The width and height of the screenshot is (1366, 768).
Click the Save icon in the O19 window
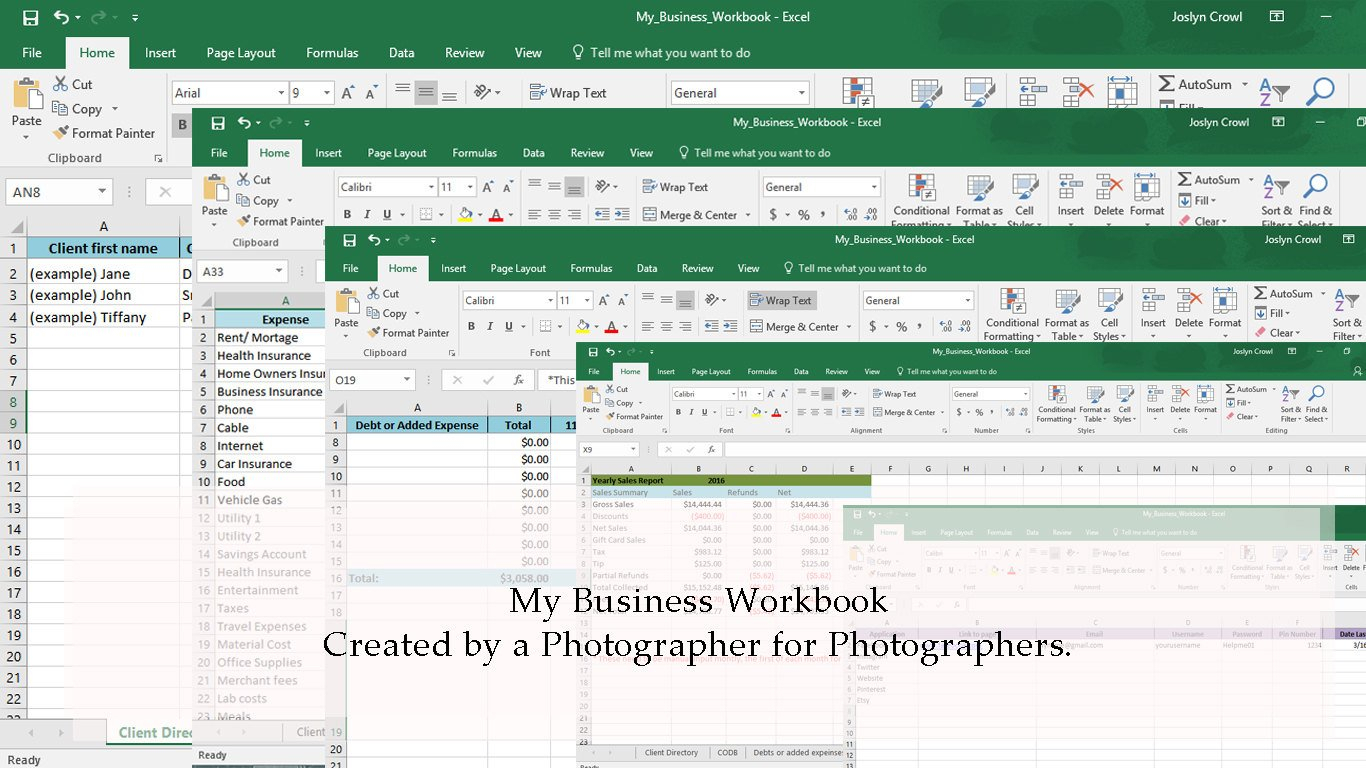pos(349,240)
